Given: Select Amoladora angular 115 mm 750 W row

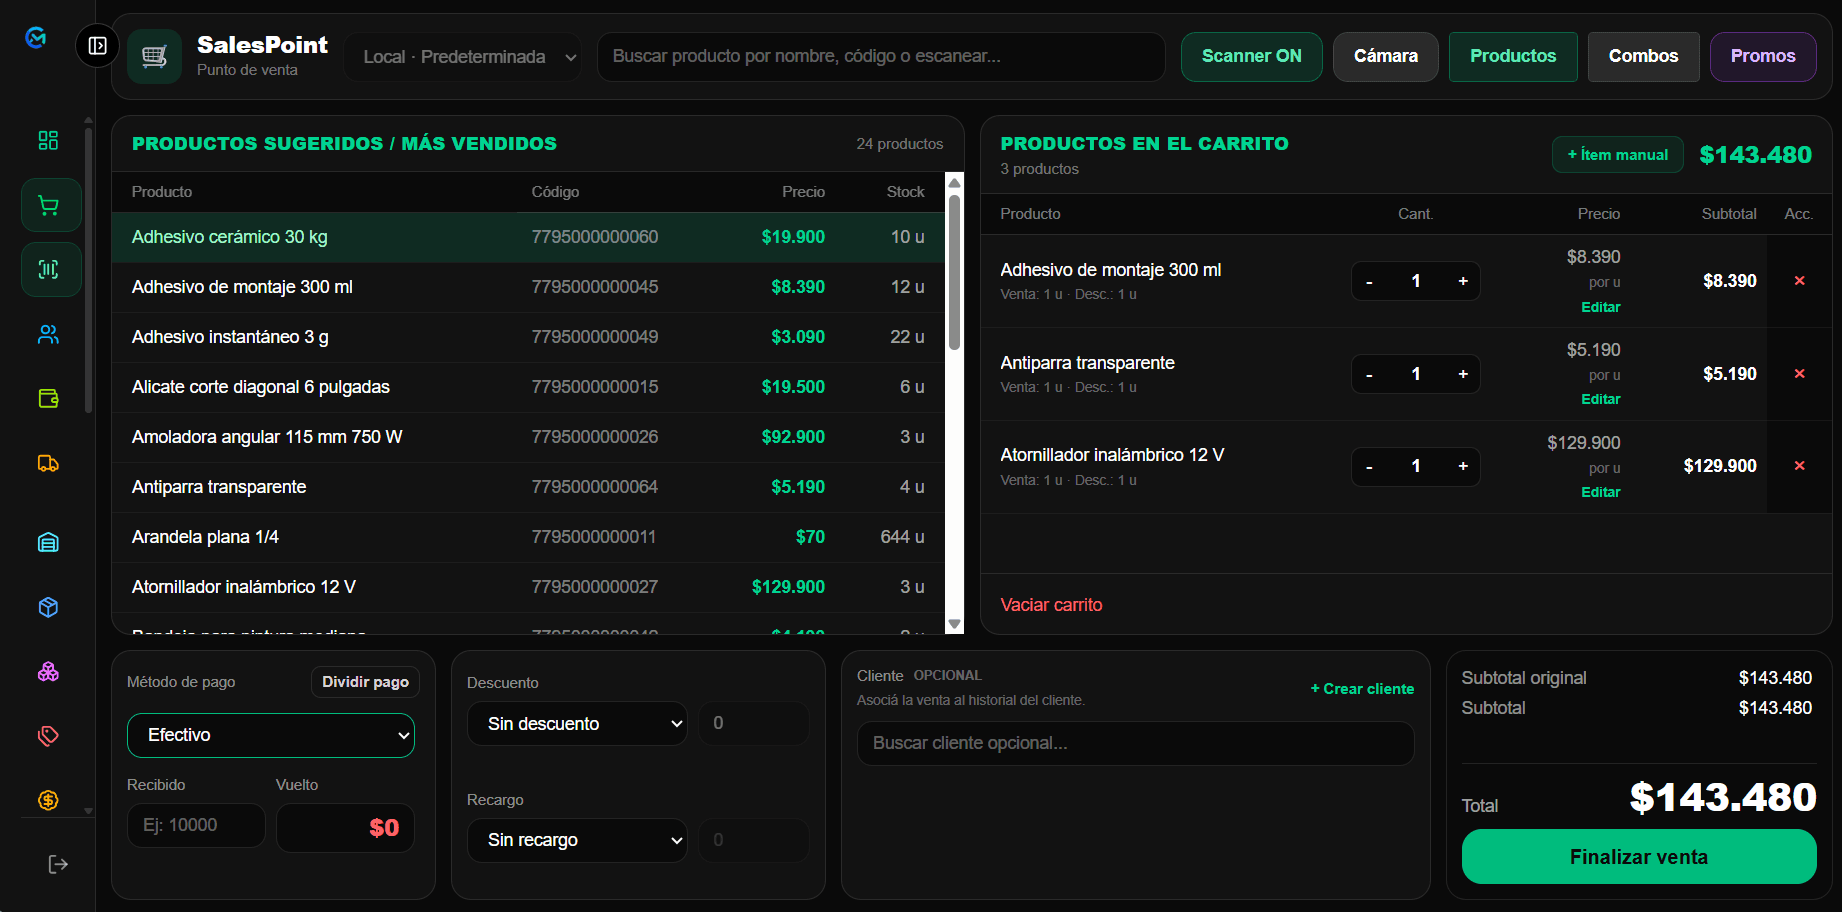Looking at the screenshot, I should [528, 437].
